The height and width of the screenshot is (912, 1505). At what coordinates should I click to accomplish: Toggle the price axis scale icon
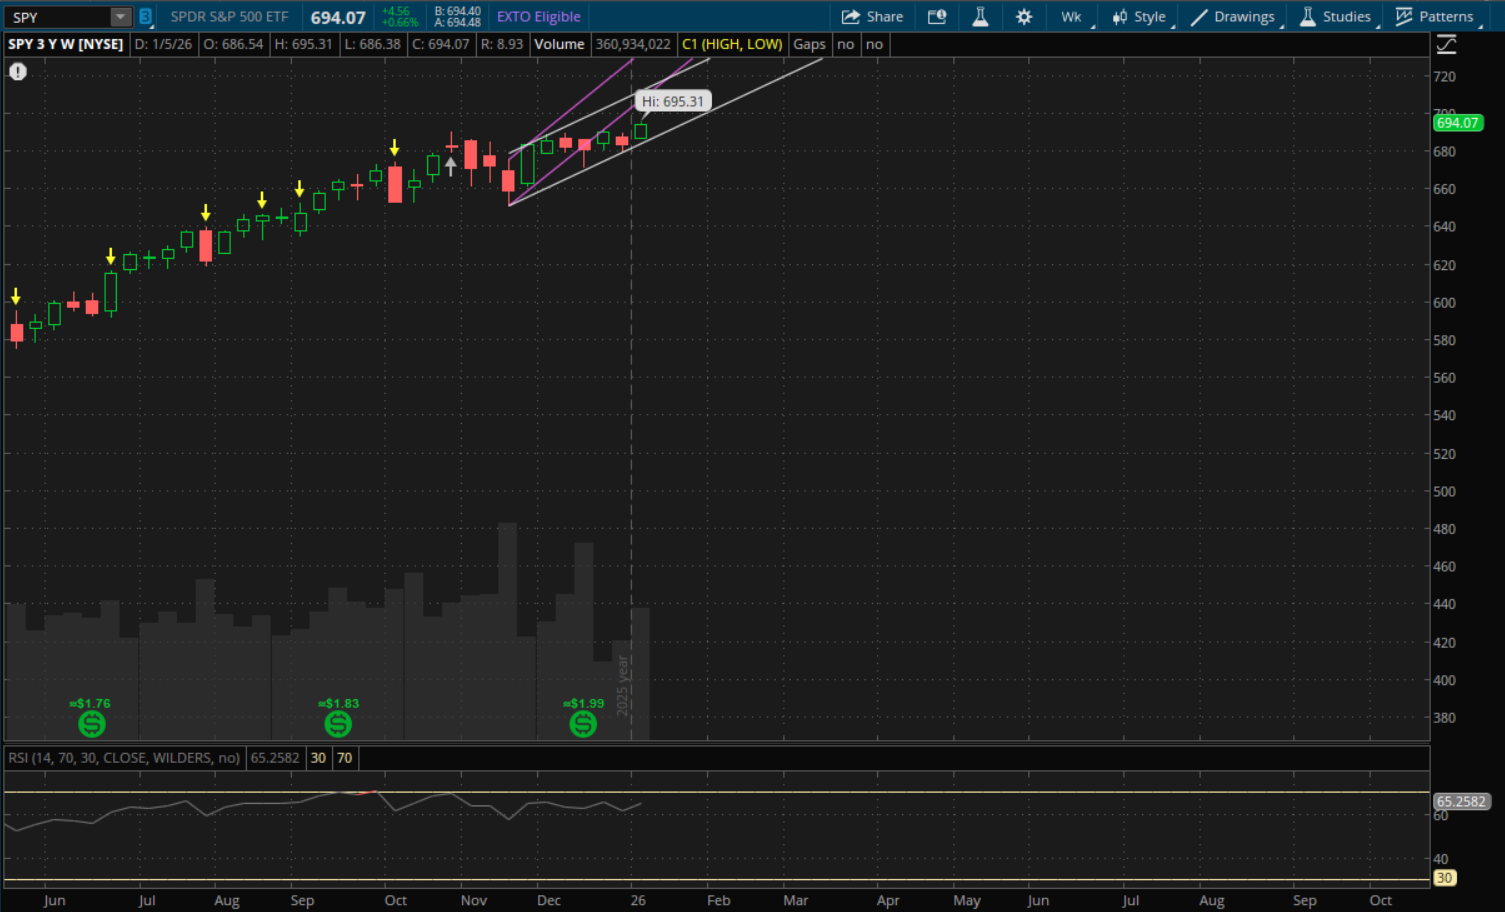pos(1446,45)
